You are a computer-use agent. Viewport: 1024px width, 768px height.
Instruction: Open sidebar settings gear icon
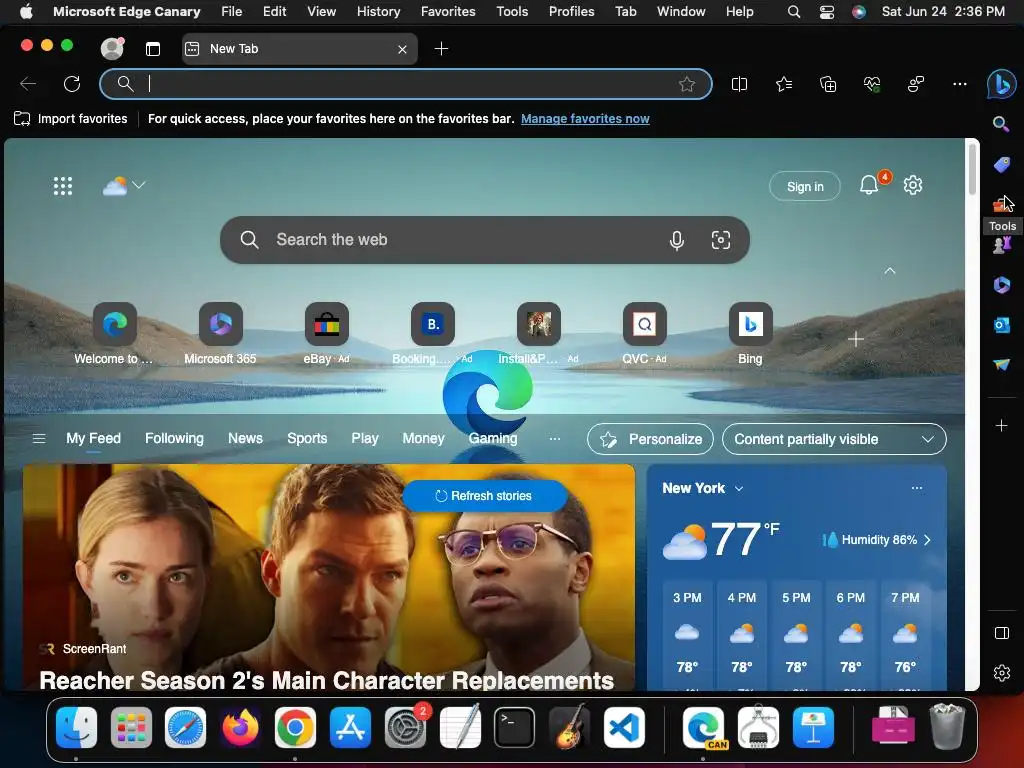pos(1001,673)
